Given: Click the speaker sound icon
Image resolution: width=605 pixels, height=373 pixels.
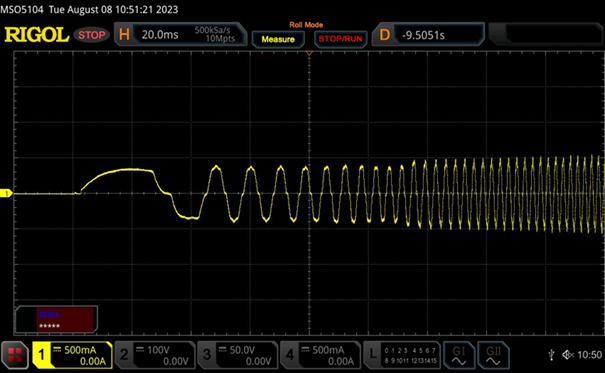Looking at the screenshot, I should (x=568, y=354).
